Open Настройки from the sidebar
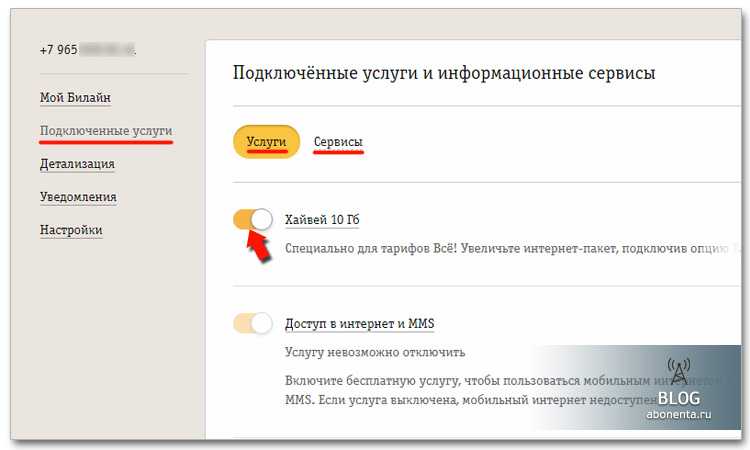The width and height of the screenshot is (750, 450). (71, 230)
